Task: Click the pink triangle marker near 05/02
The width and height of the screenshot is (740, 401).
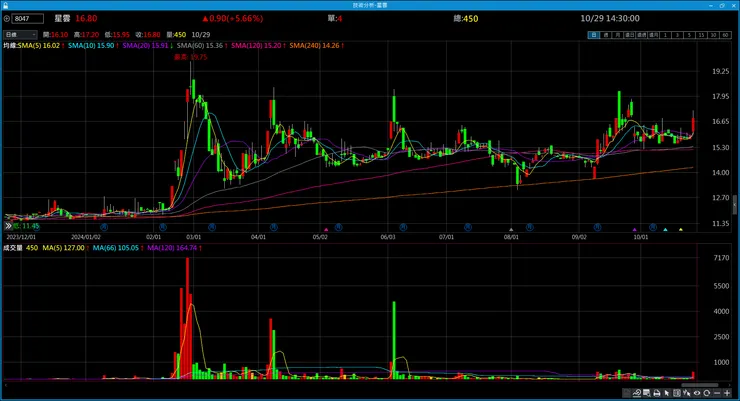Action: [326, 229]
